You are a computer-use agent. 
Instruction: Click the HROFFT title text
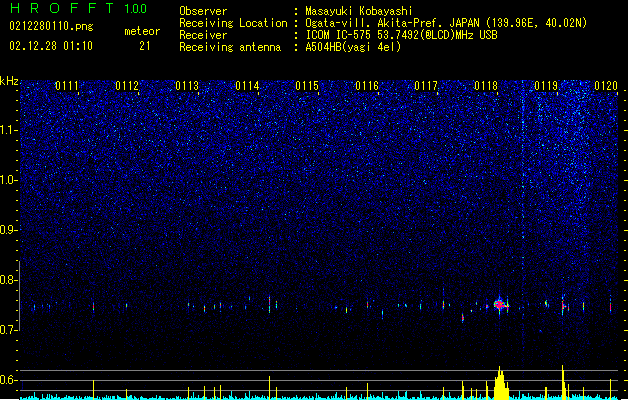point(62,8)
